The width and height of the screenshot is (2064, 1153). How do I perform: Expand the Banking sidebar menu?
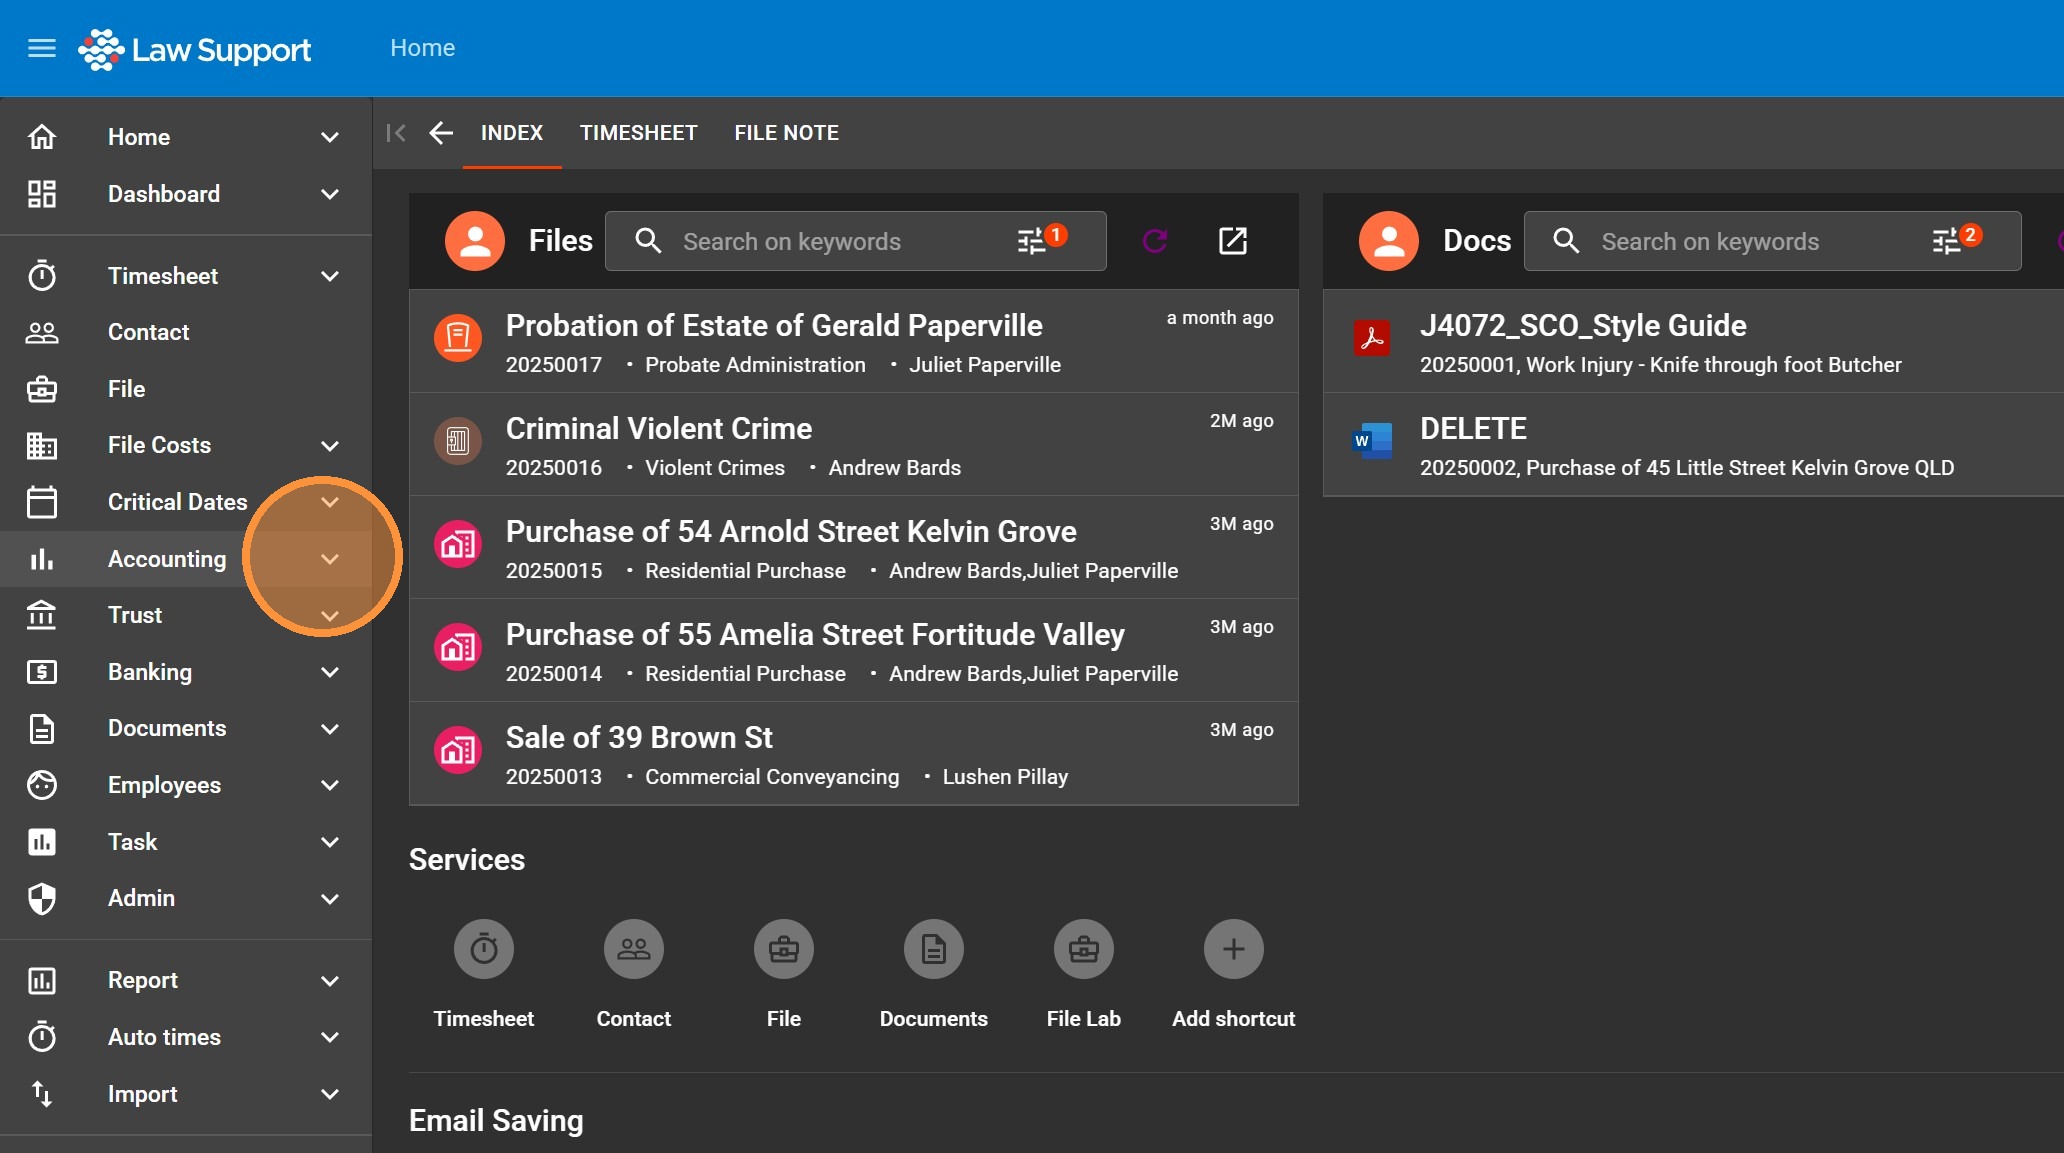click(x=330, y=672)
